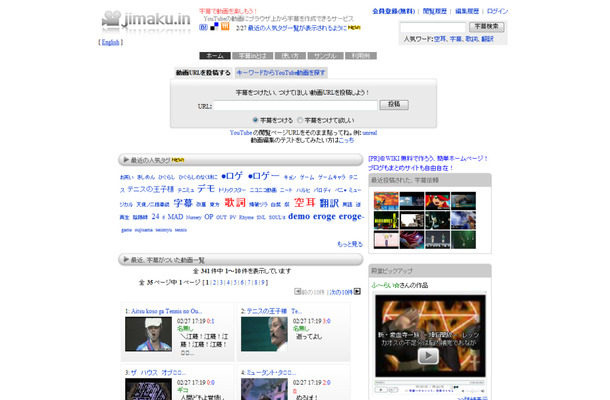Open thumbnail of video 2
Screen dimensions: 610x400
pos(264,334)
